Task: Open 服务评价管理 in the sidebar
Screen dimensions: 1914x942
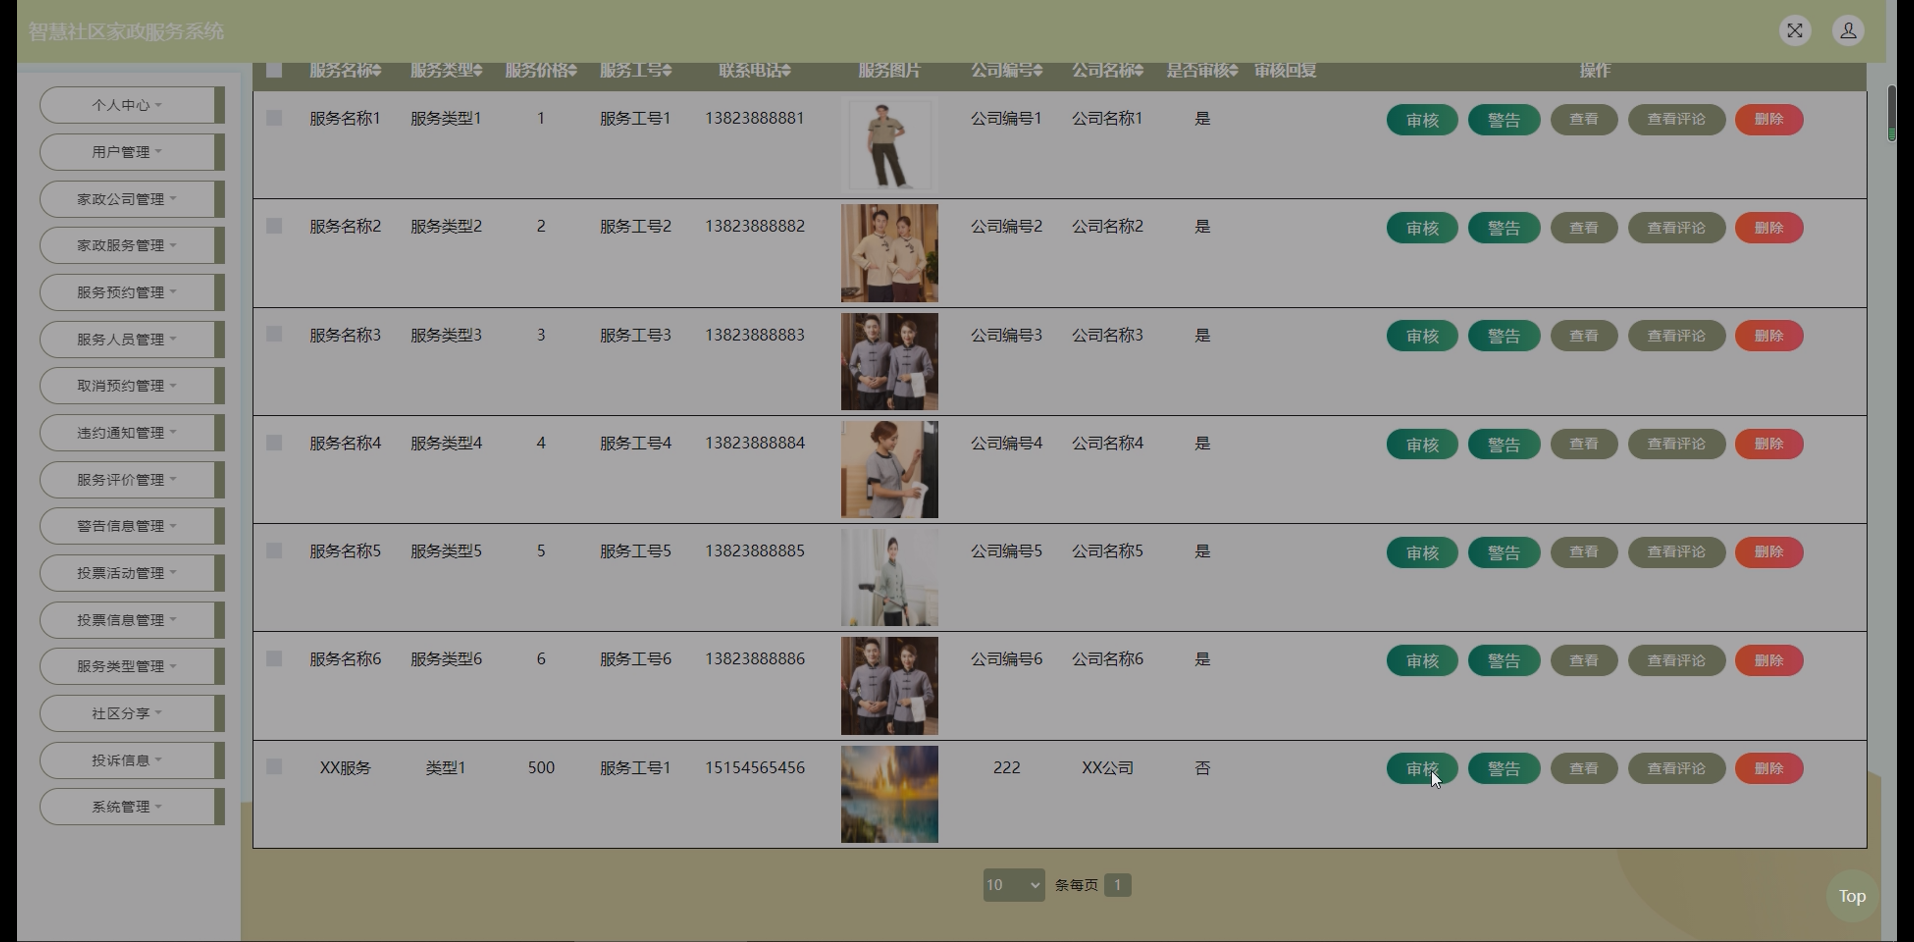Action: click(x=132, y=479)
